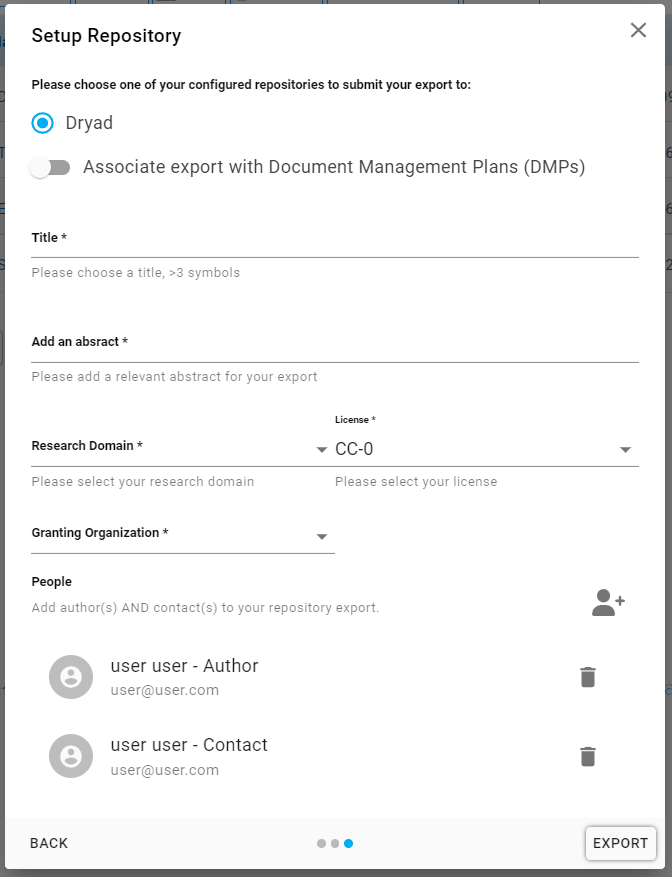Click the Title input field
Viewport: 672px width, 877px height.
tap(335, 239)
